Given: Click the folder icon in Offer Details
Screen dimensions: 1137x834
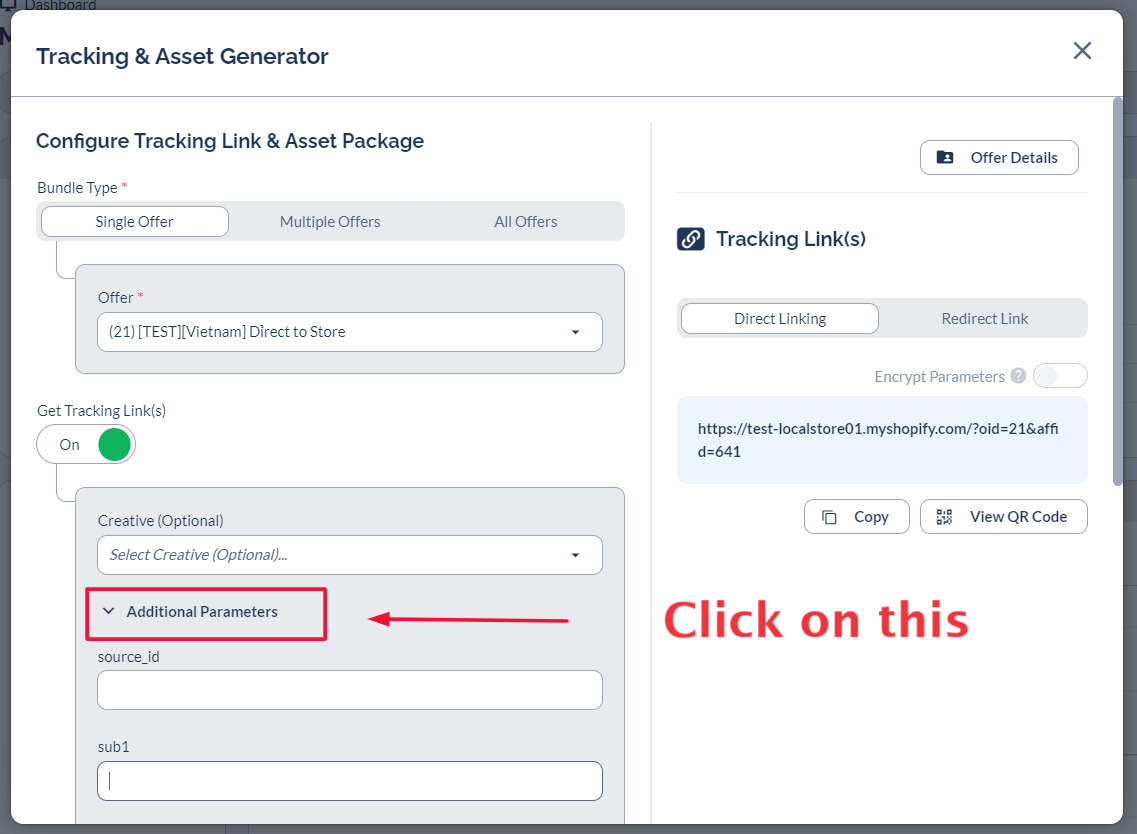Looking at the screenshot, I should (x=945, y=158).
